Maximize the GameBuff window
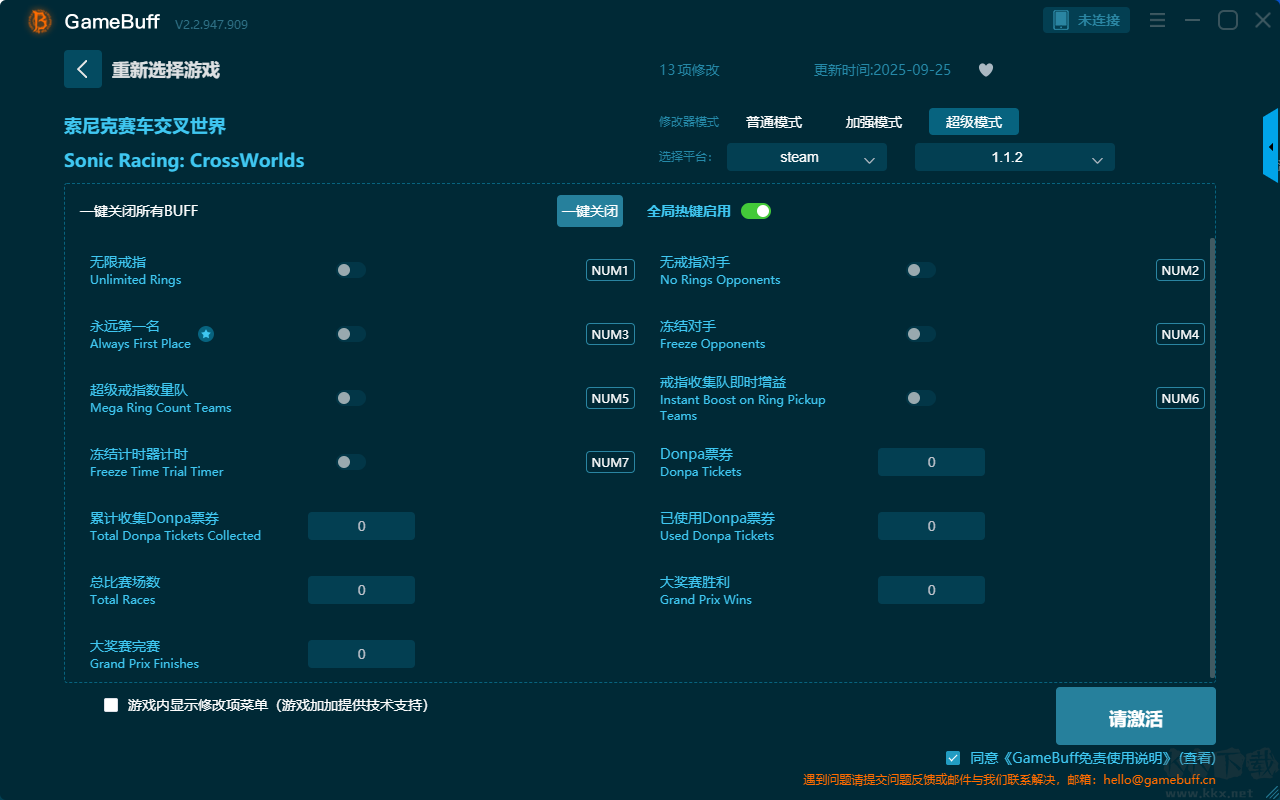Screen dimensions: 1280x800 pos(1227,20)
